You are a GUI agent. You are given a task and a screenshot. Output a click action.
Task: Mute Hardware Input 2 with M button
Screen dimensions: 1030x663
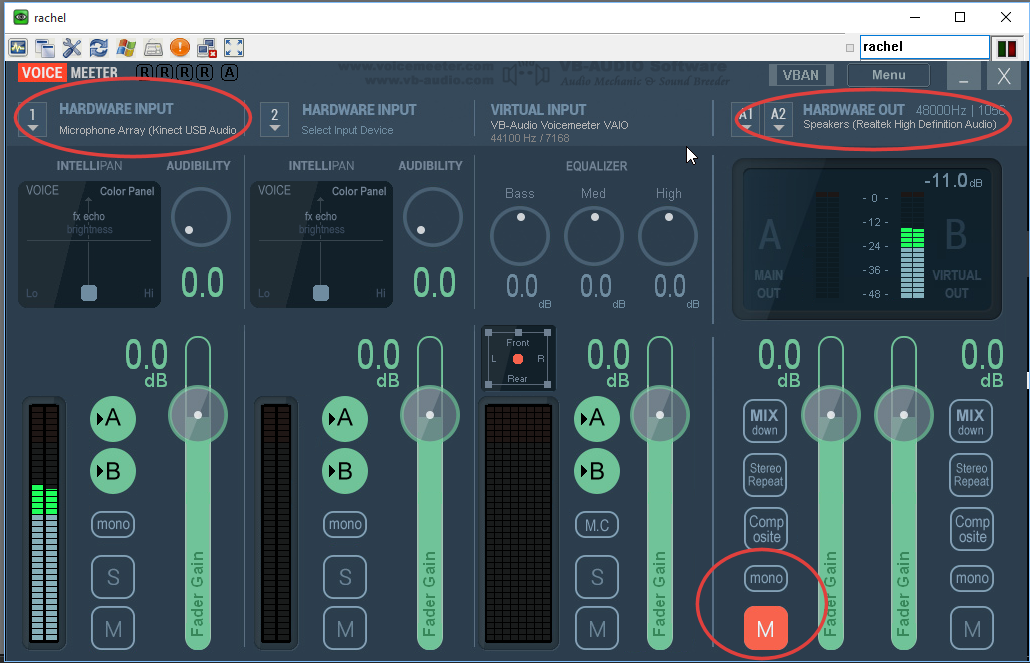(345, 629)
